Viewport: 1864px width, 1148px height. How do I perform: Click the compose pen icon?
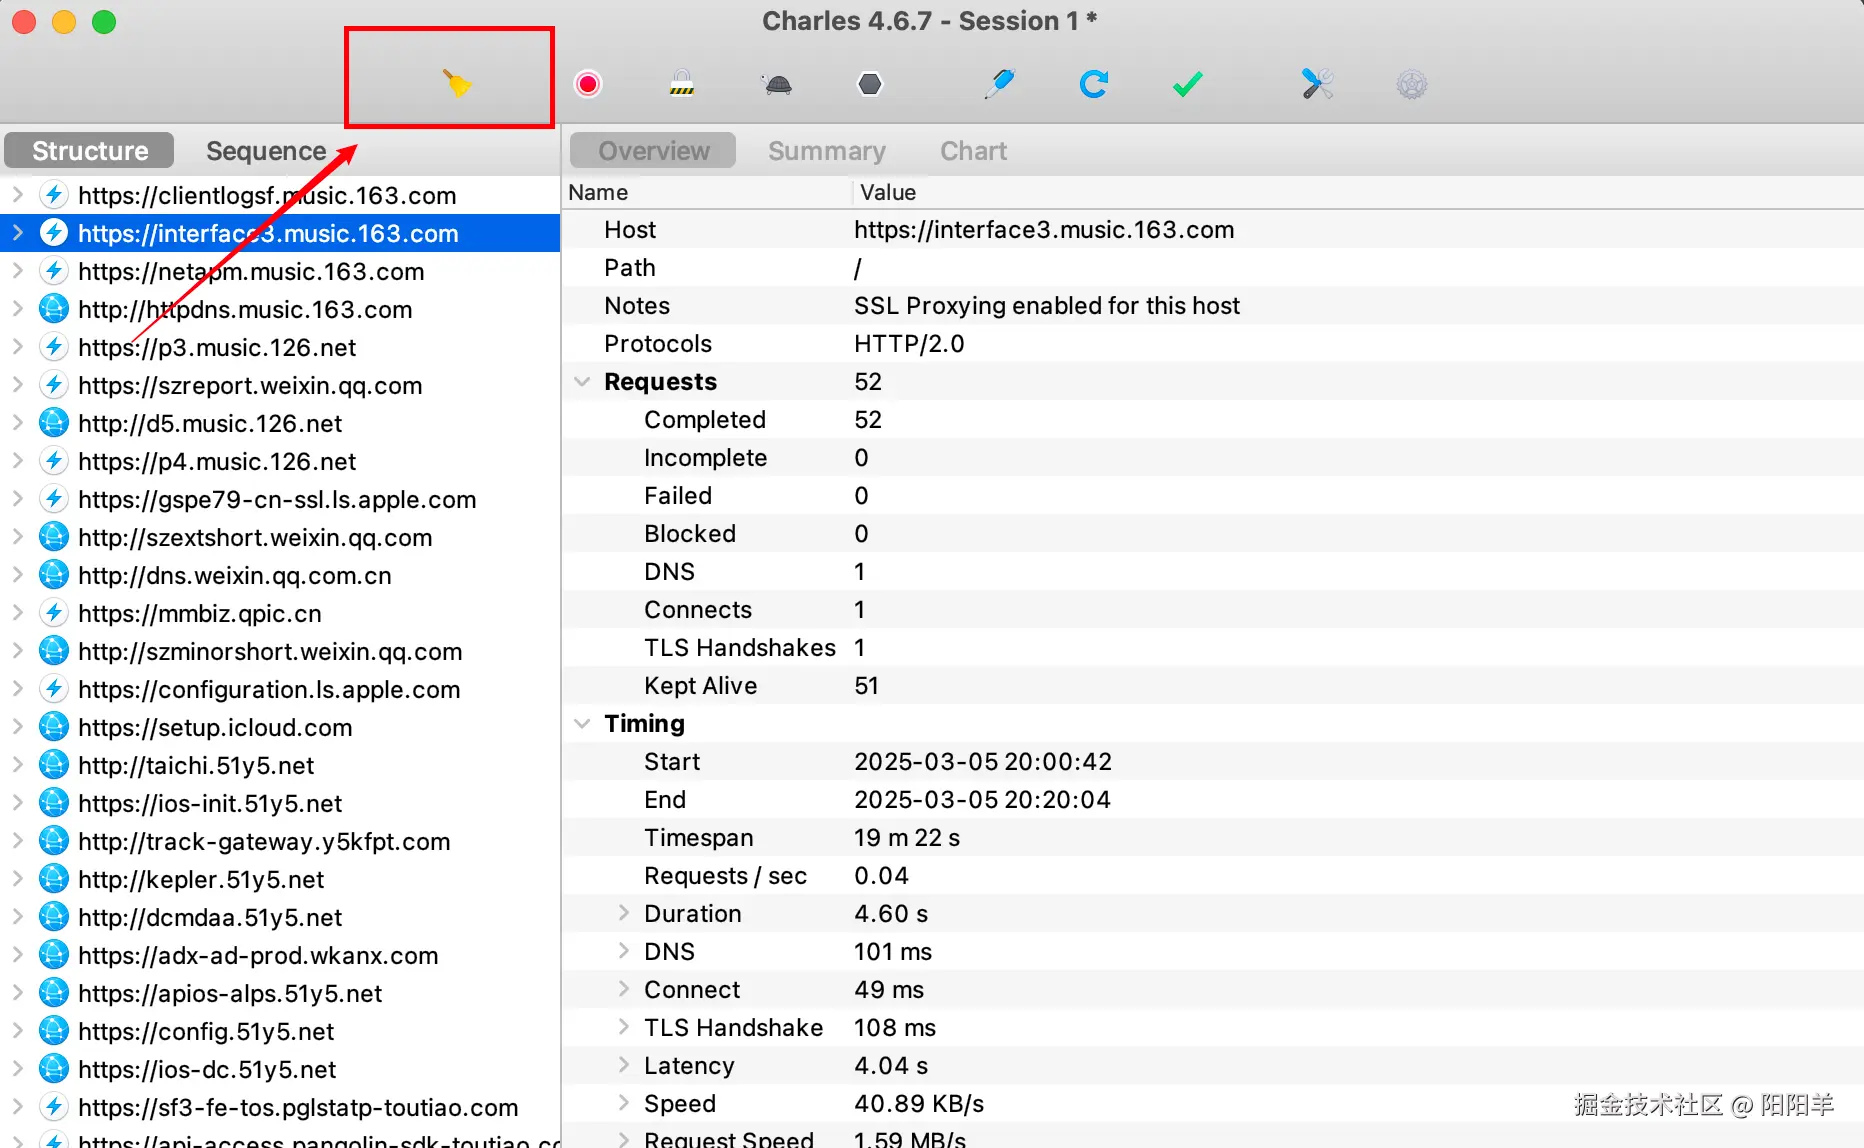pyautogui.click(x=999, y=83)
